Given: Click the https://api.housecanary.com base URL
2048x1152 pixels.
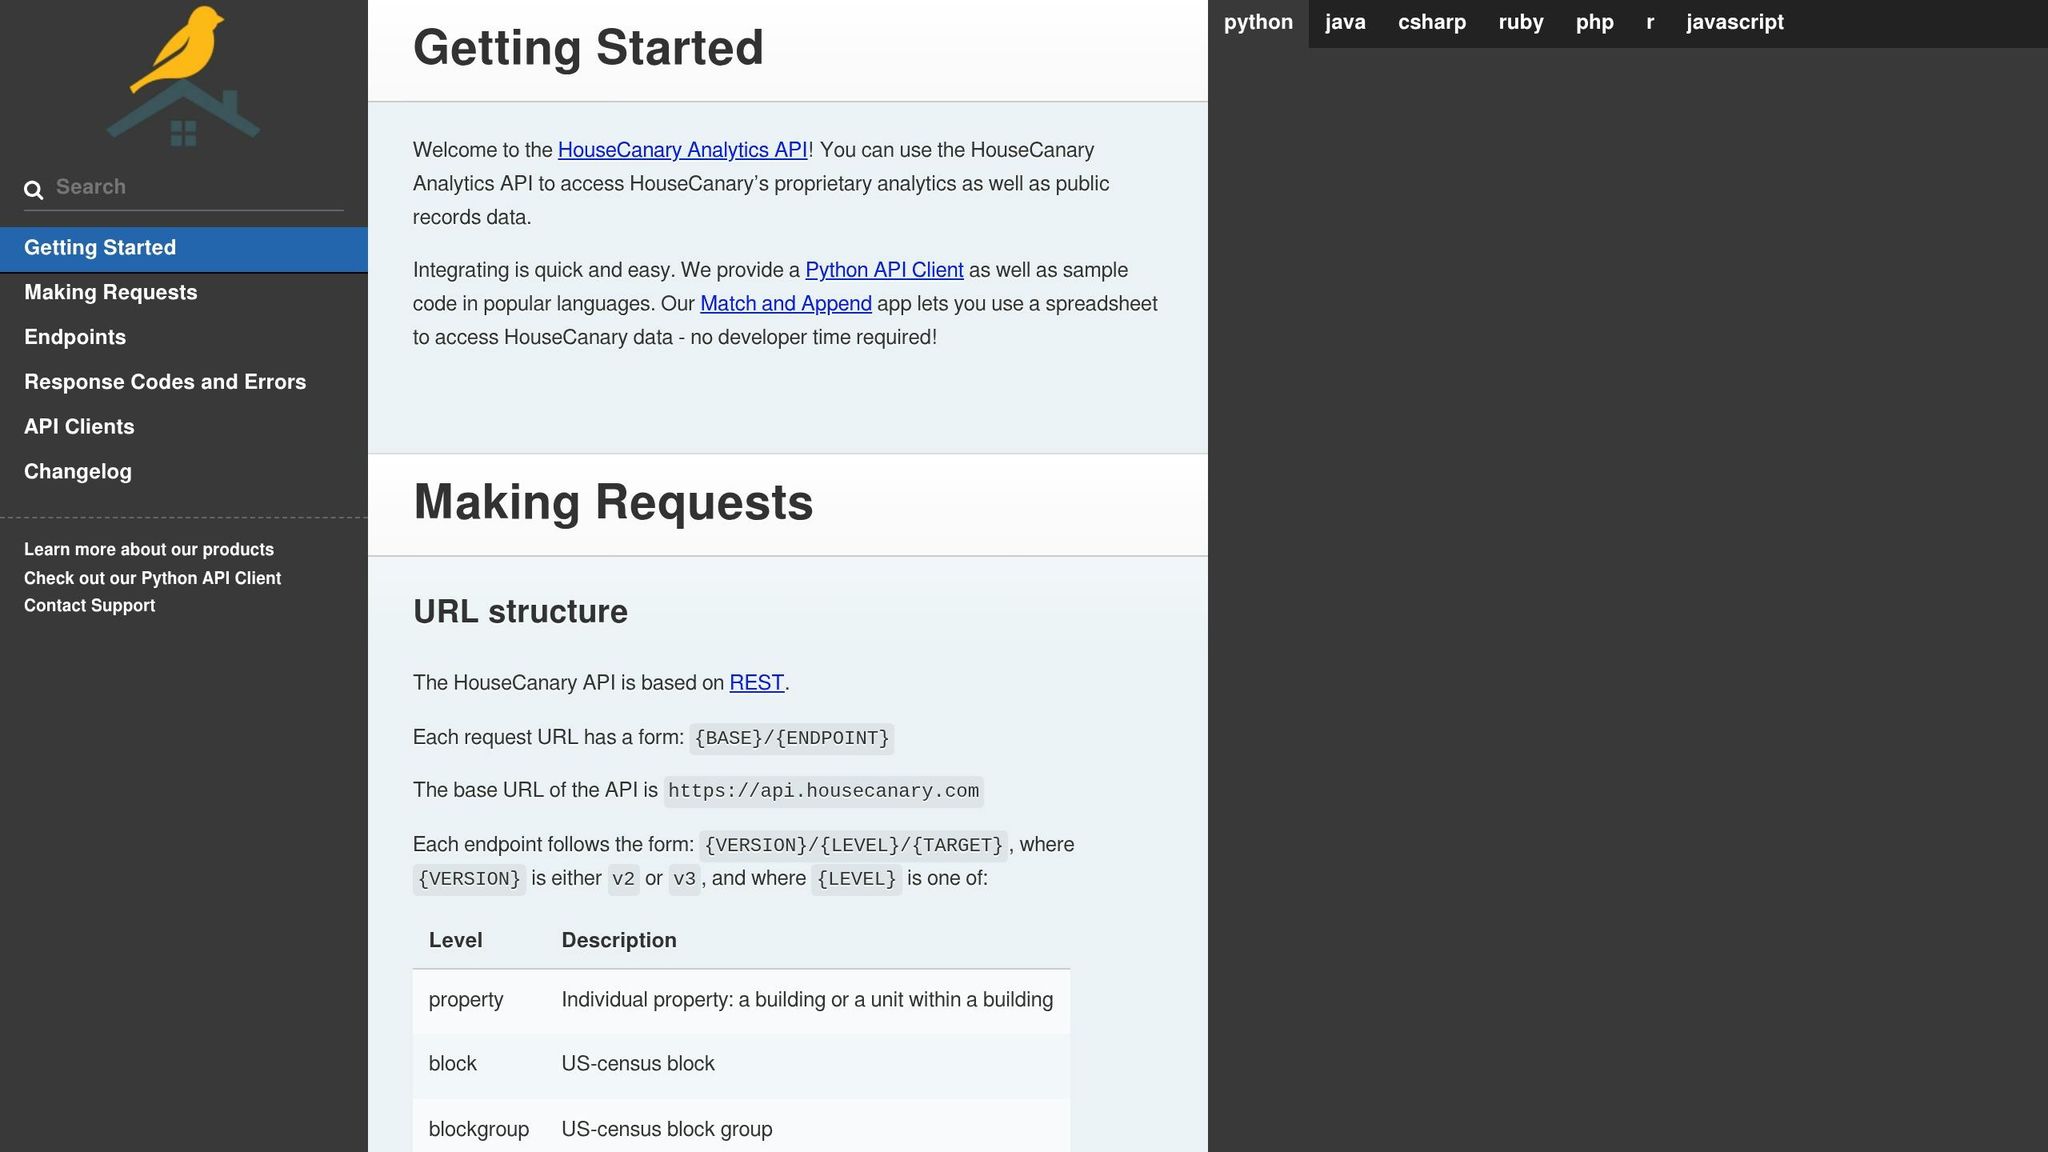Looking at the screenshot, I should (x=823, y=791).
